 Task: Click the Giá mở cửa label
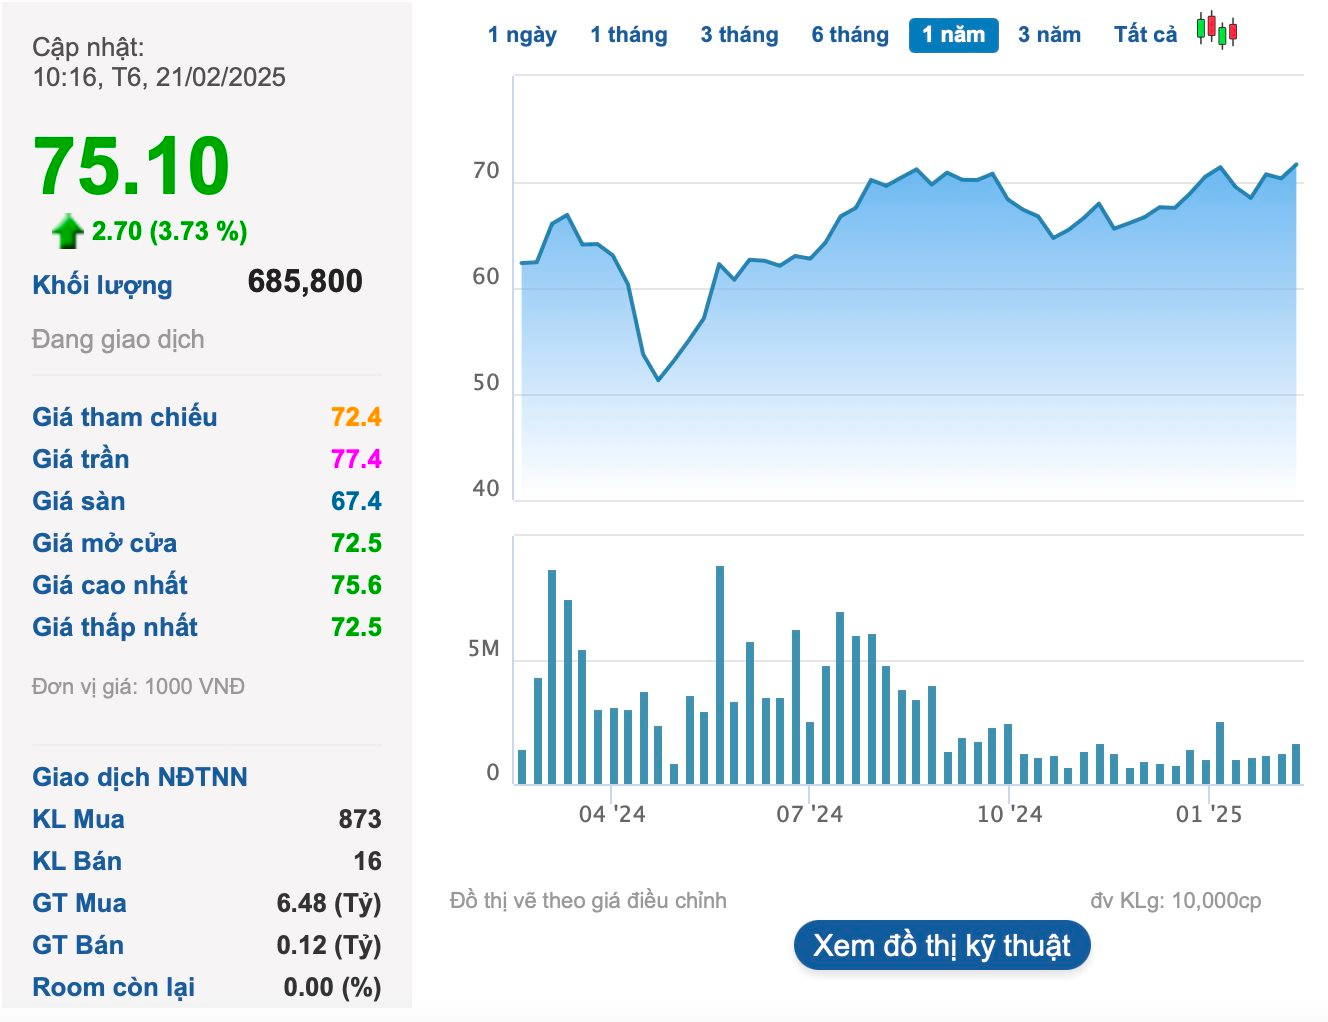tap(105, 543)
